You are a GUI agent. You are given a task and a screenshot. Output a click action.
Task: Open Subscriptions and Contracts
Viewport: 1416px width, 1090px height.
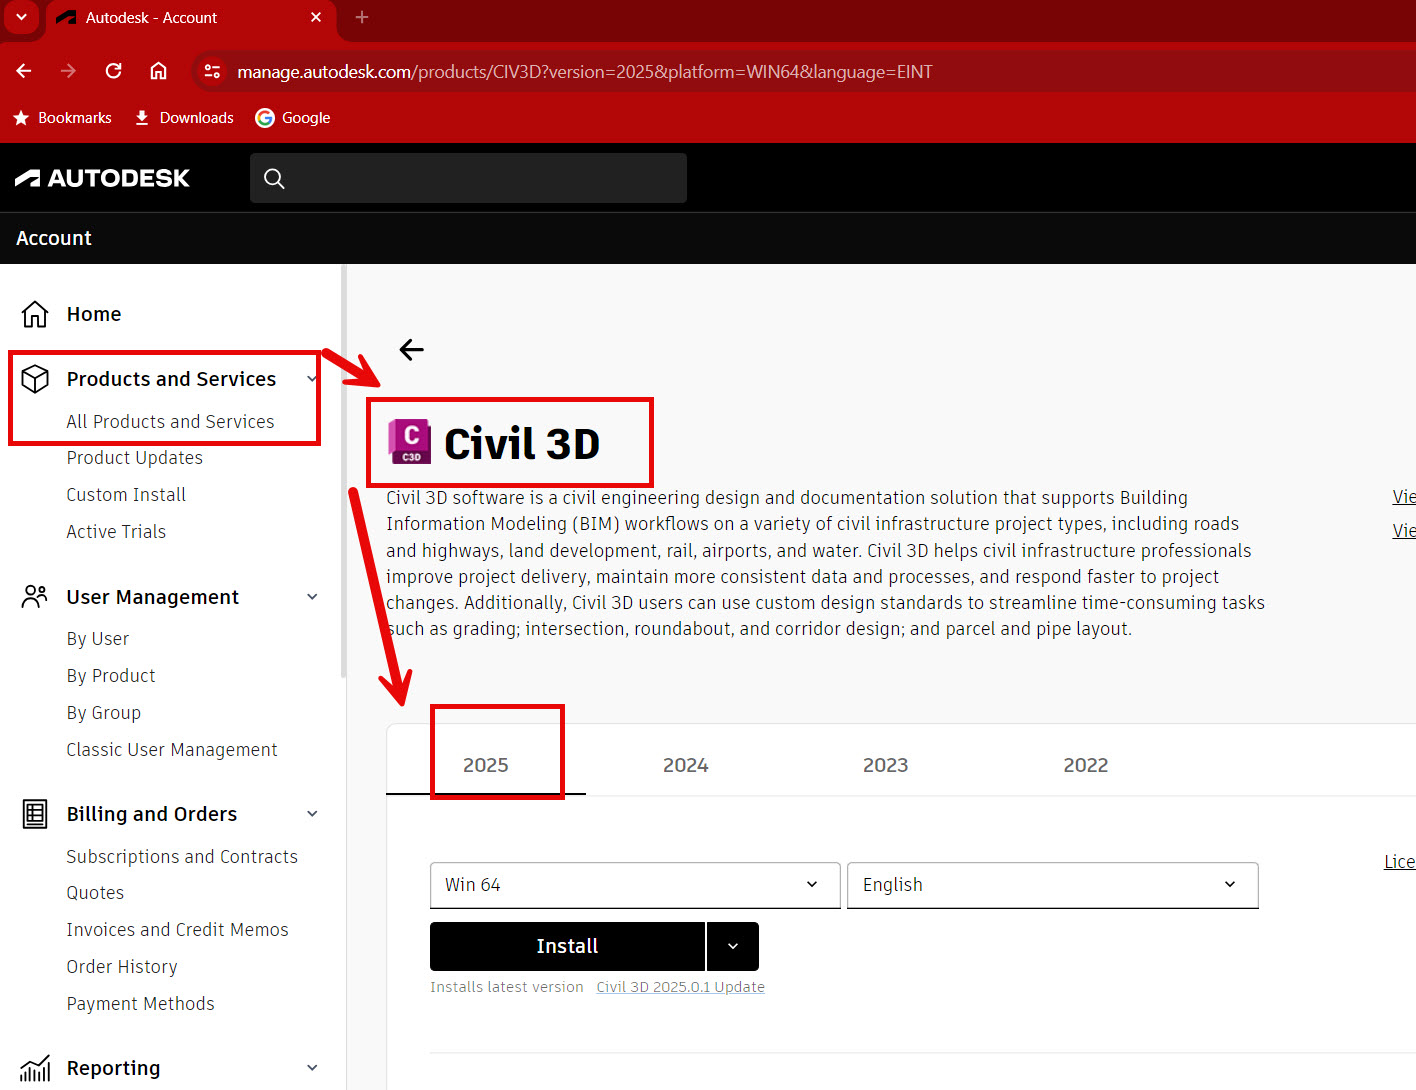(182, 857)
